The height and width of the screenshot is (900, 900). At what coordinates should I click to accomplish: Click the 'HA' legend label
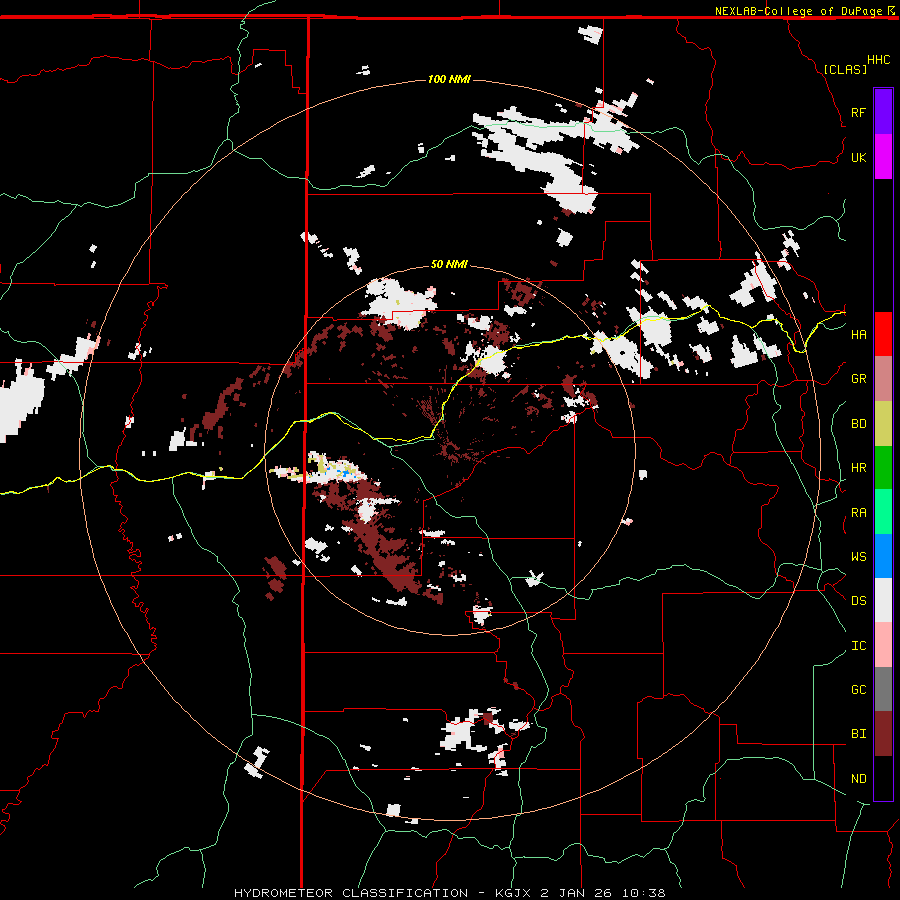tap(858, 335)
